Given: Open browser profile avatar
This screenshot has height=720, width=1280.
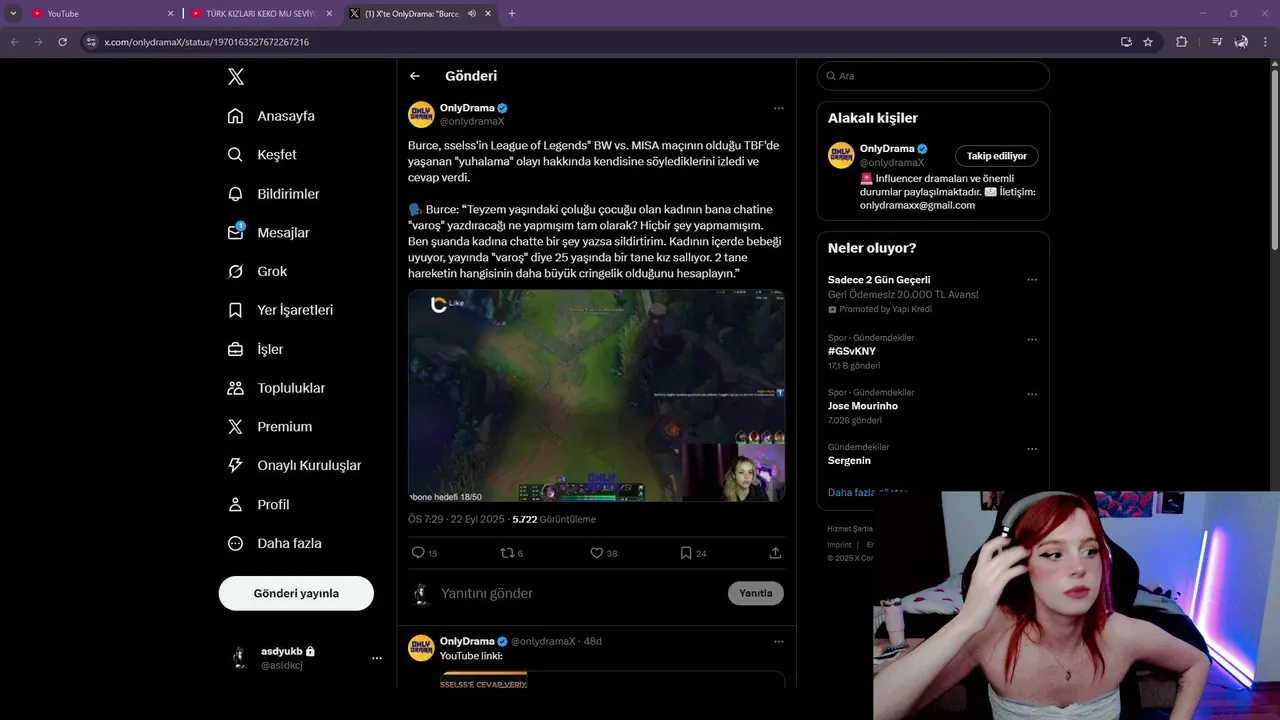Looking at the screenshot, I should coord(1241,42).
